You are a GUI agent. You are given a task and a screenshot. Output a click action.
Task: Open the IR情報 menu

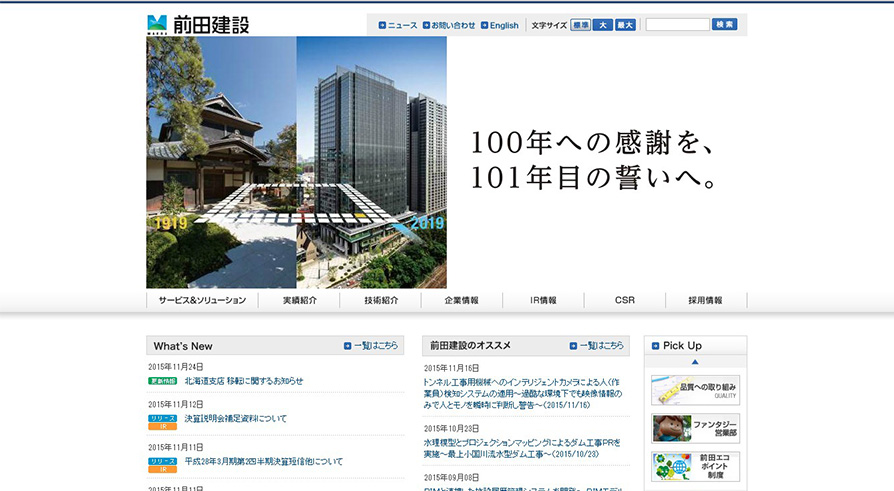tap(543, 300)
